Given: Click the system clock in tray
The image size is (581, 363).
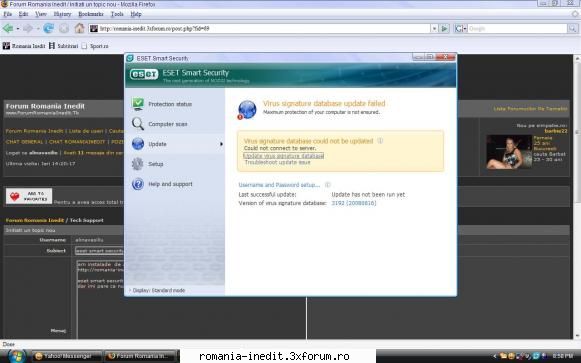Looking at the screenshot, I should (x=562, y=356).
